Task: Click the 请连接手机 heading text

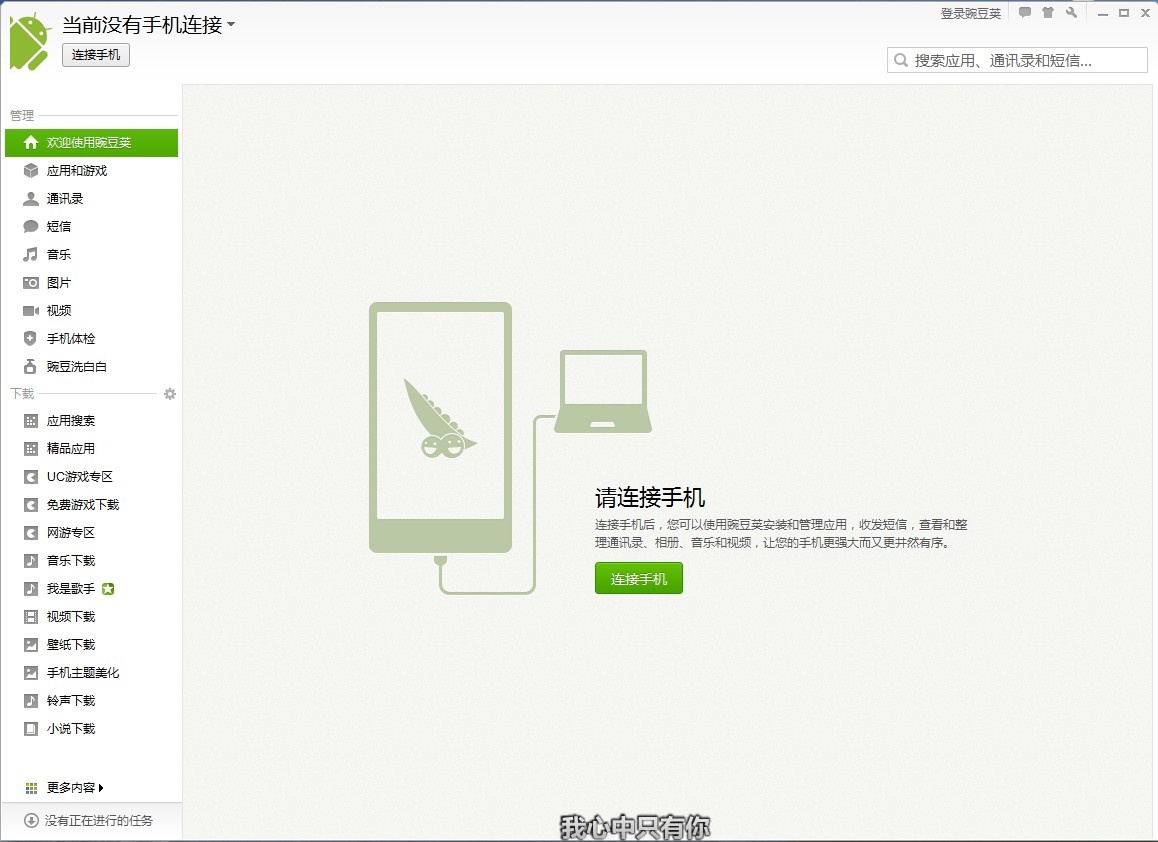Action: click(650, 498)
